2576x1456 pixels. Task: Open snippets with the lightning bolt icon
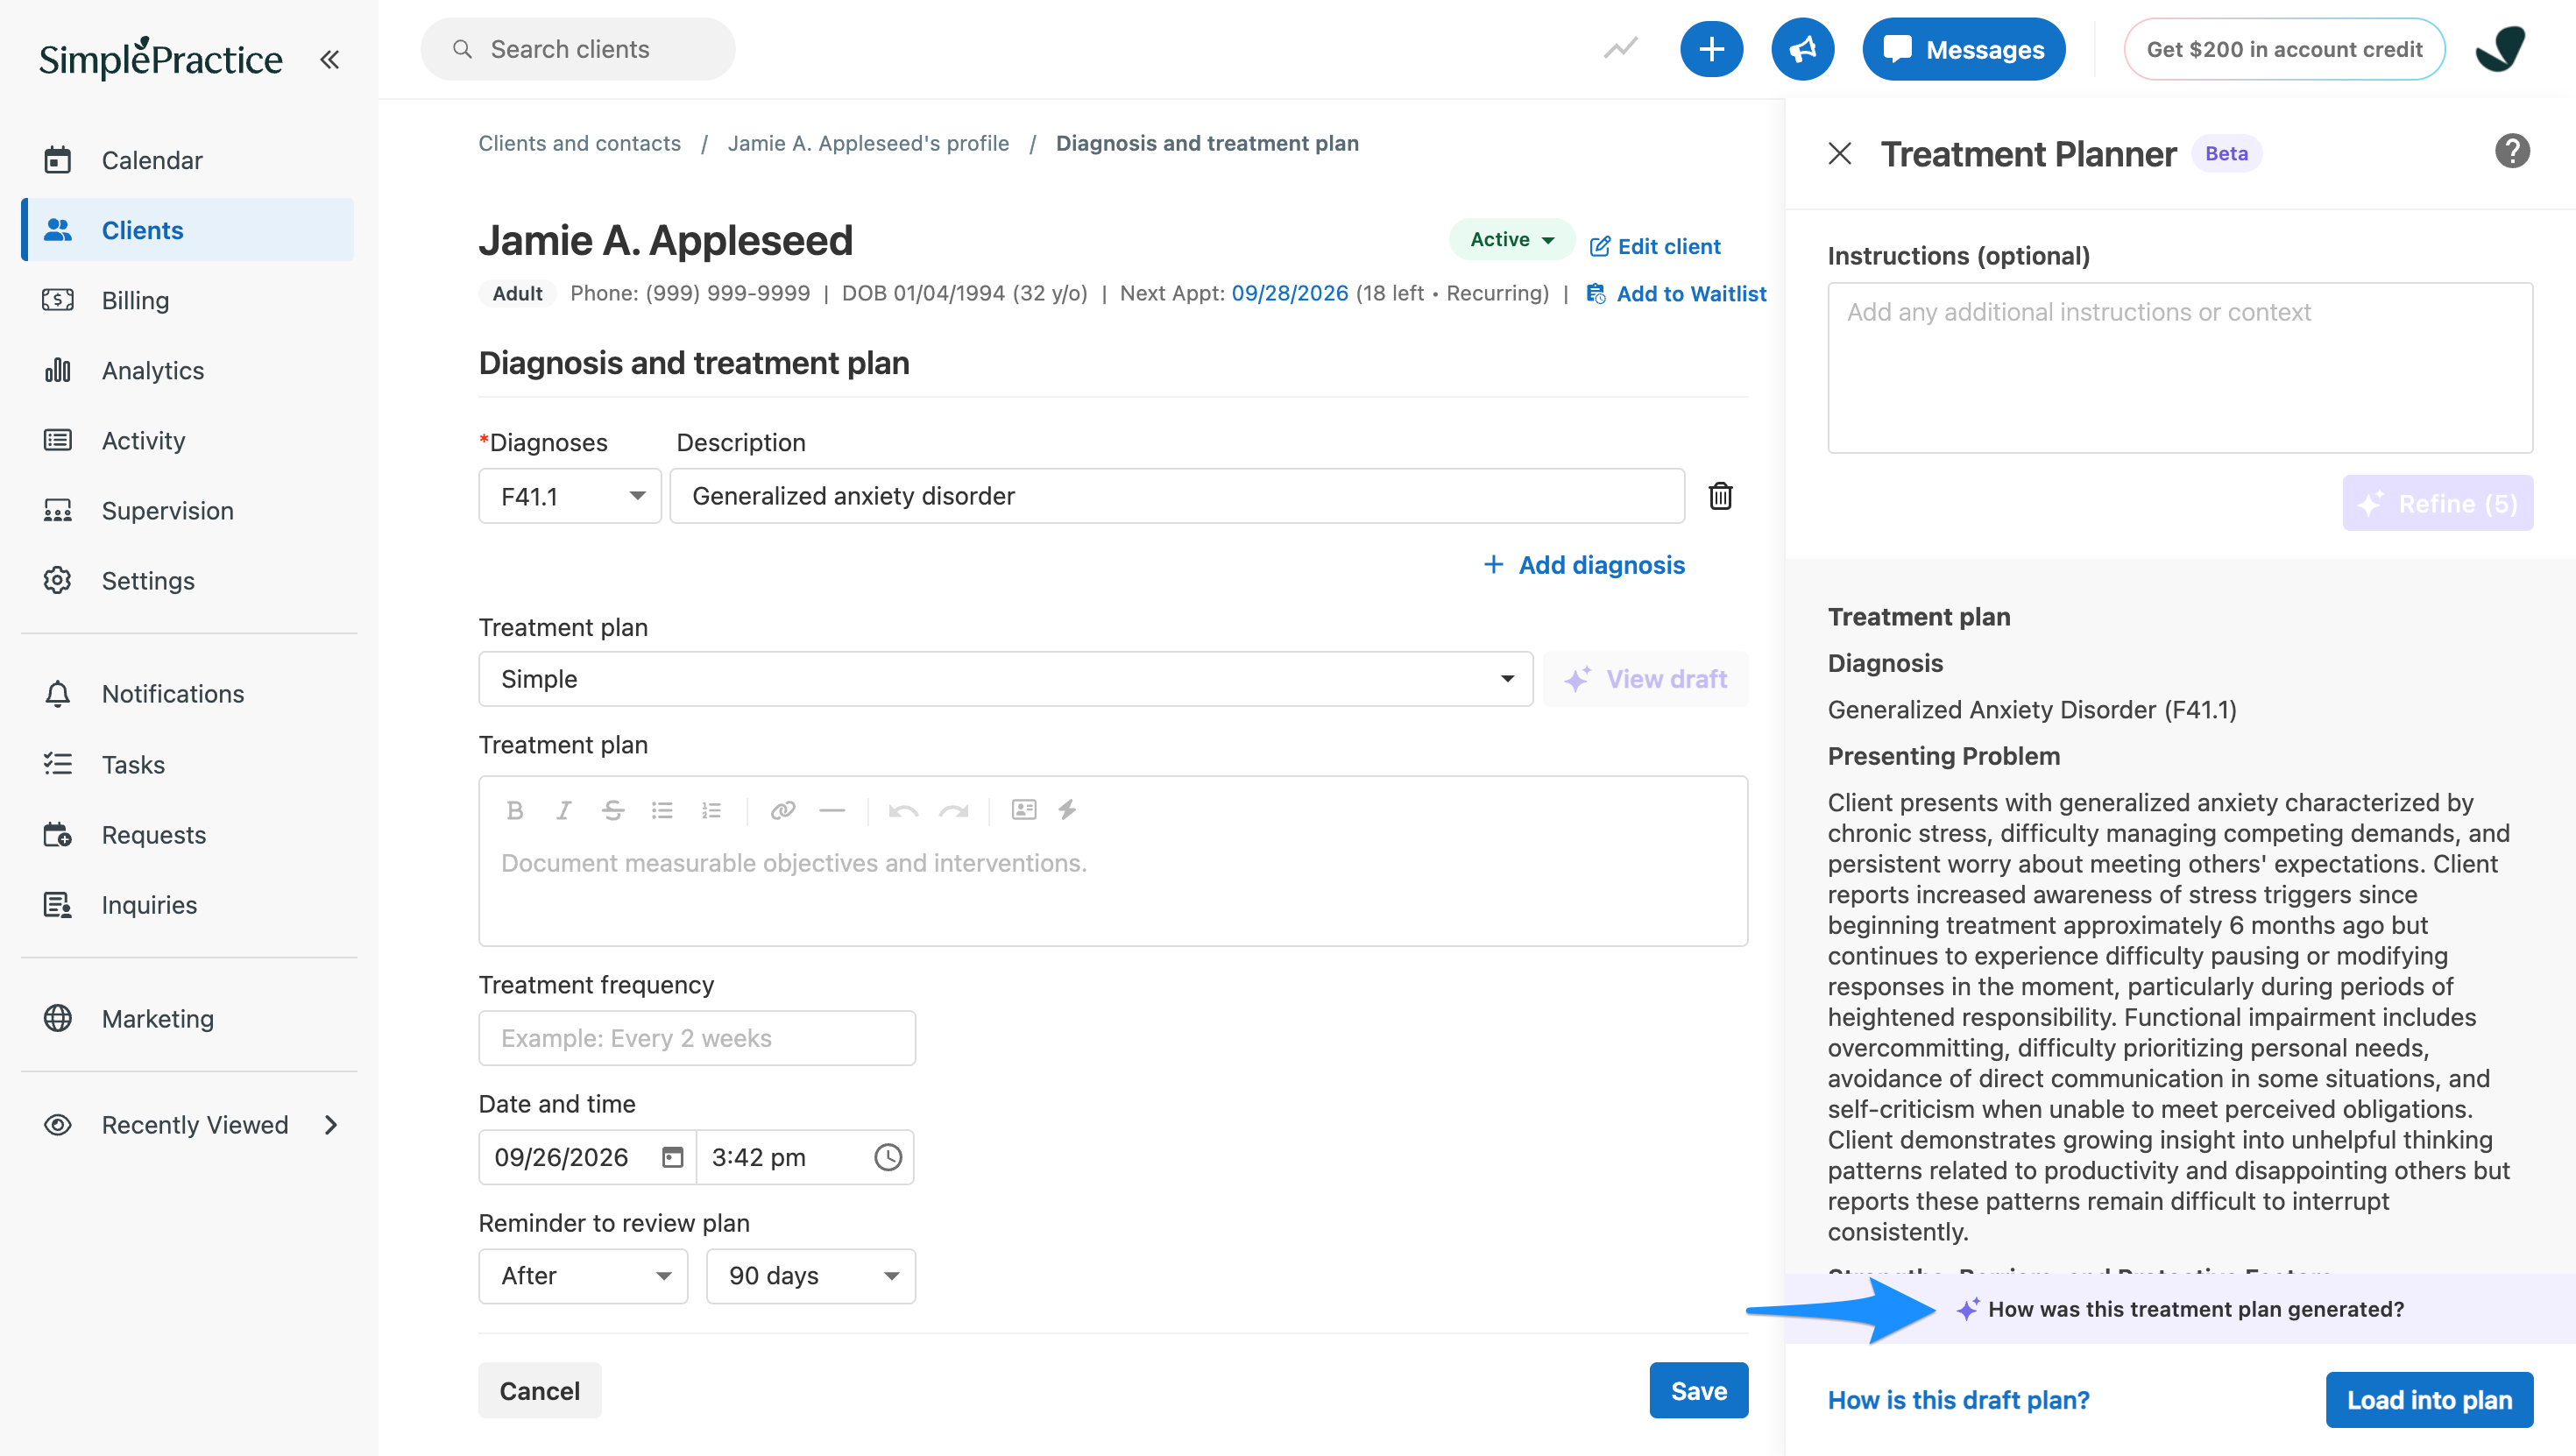click(x=1067, y=810)
